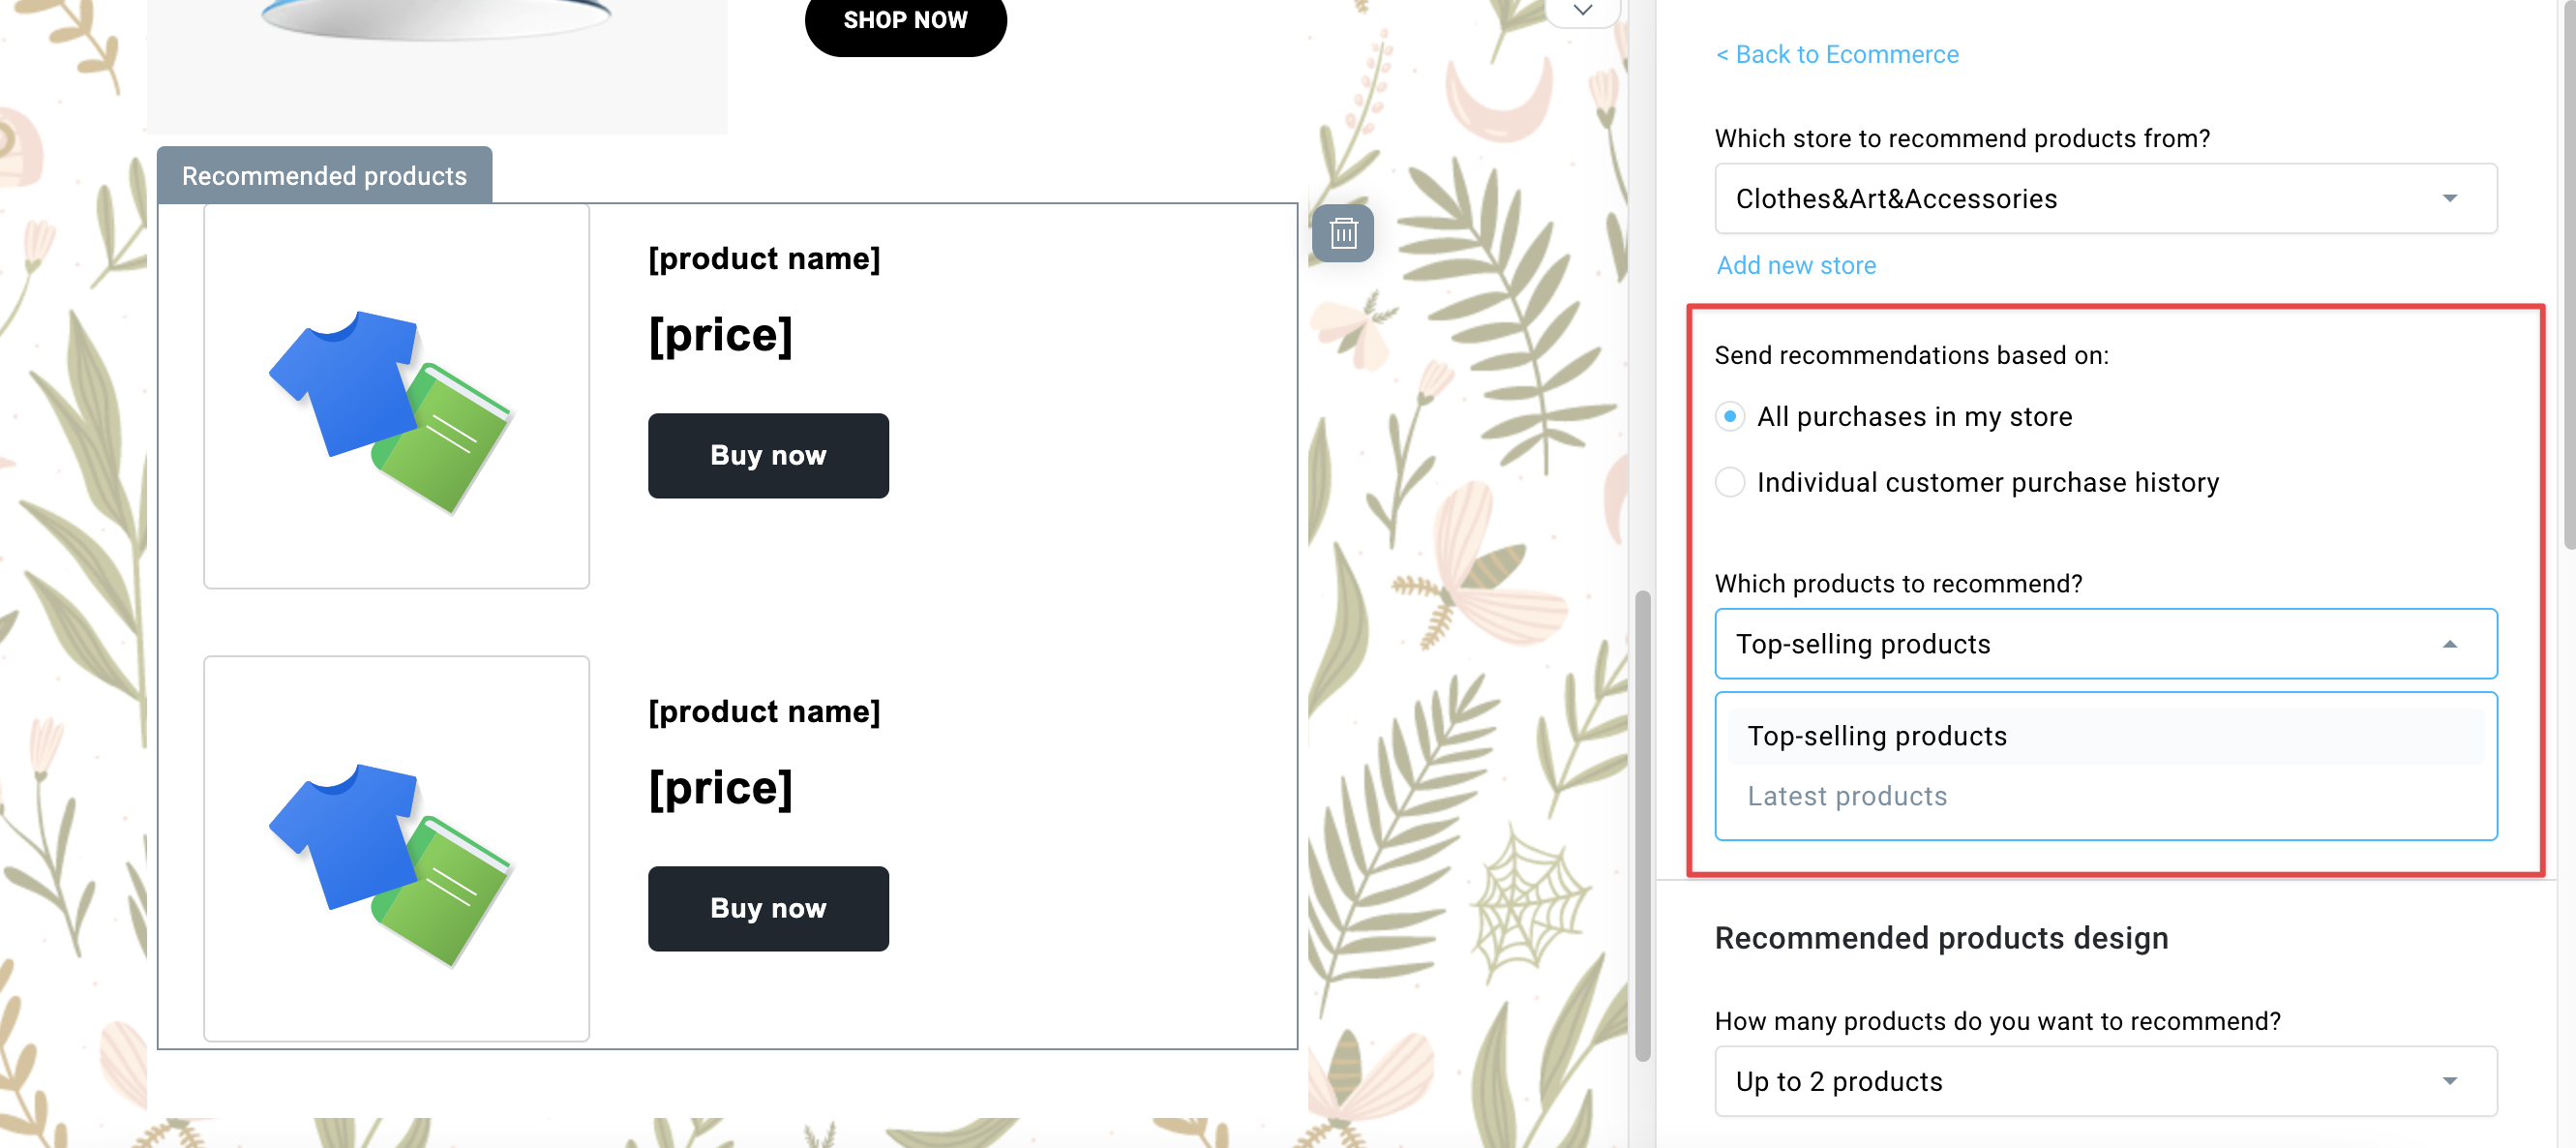
Task: Click the first product thumbnail image
Action: click(x=394, y=394)
